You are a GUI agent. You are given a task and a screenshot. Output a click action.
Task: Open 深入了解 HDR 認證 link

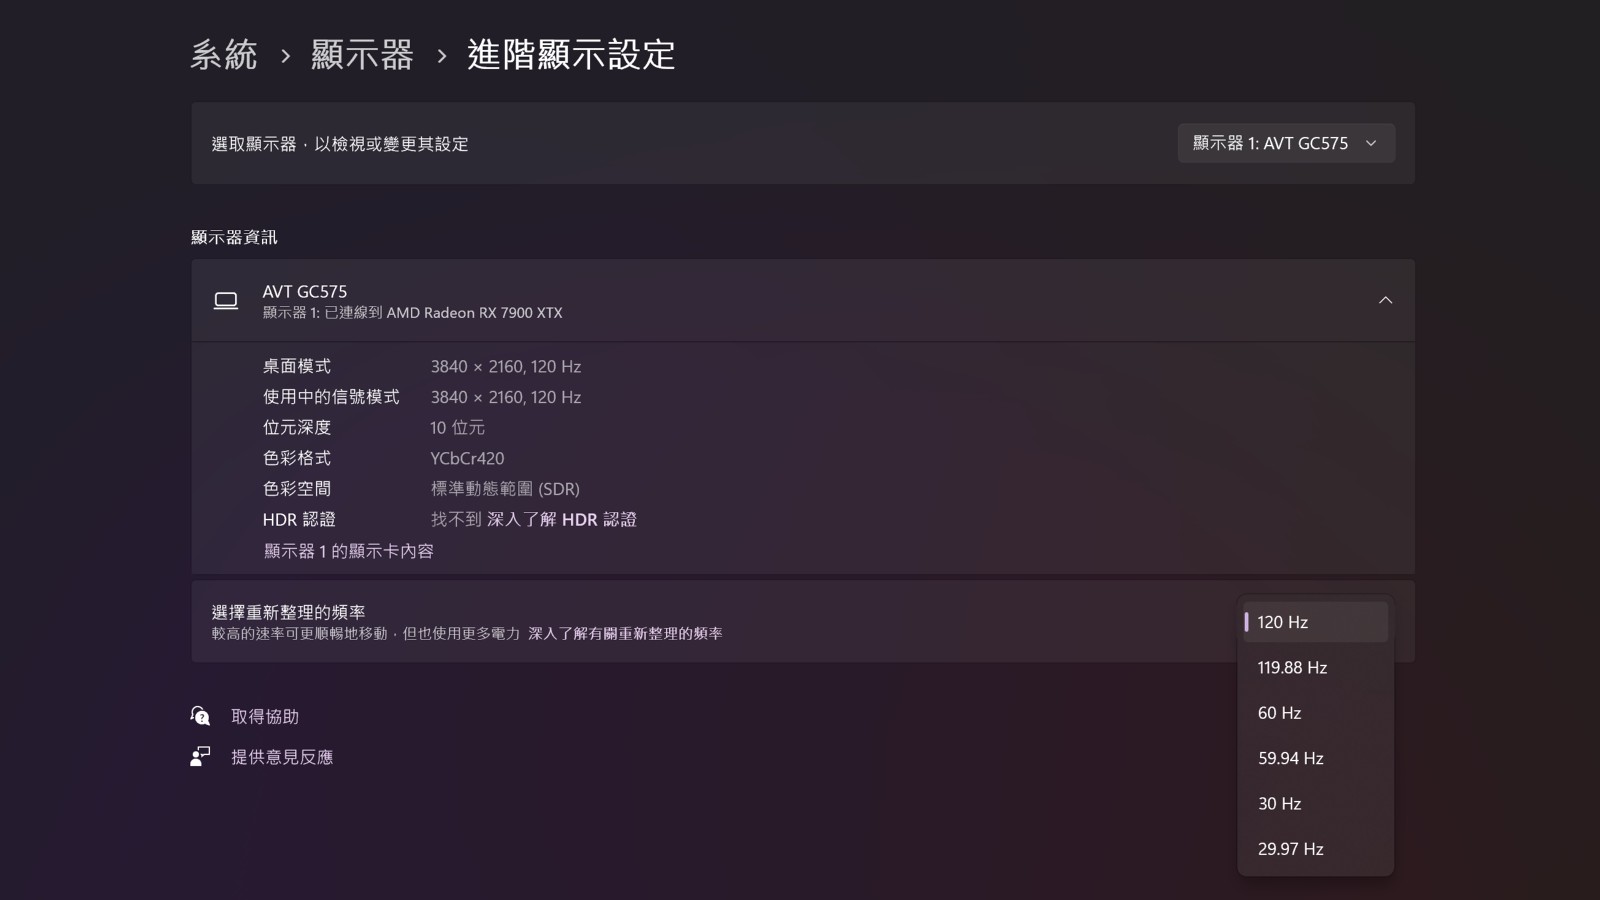click(x=562, y=520)
